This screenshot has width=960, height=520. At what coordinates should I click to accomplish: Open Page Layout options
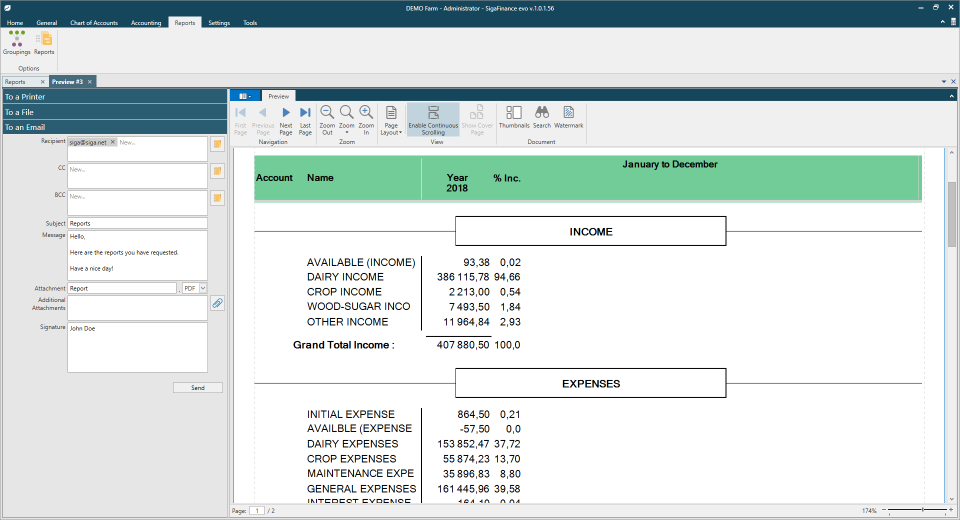391,120
